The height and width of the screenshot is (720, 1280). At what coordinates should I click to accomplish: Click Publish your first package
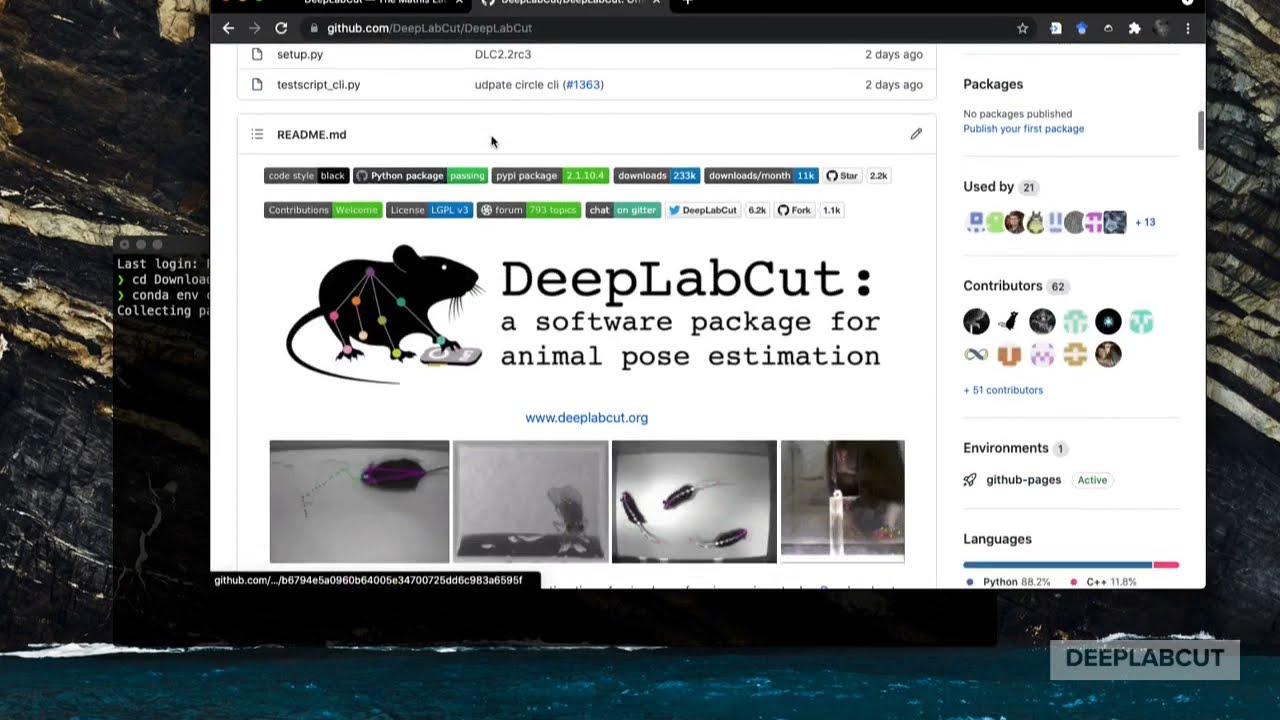click(1023, 129)
